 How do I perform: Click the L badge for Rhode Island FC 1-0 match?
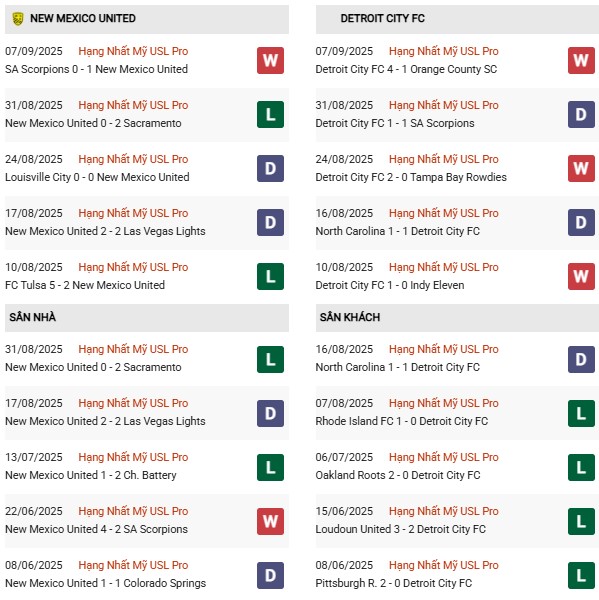(x=581, y=413)
